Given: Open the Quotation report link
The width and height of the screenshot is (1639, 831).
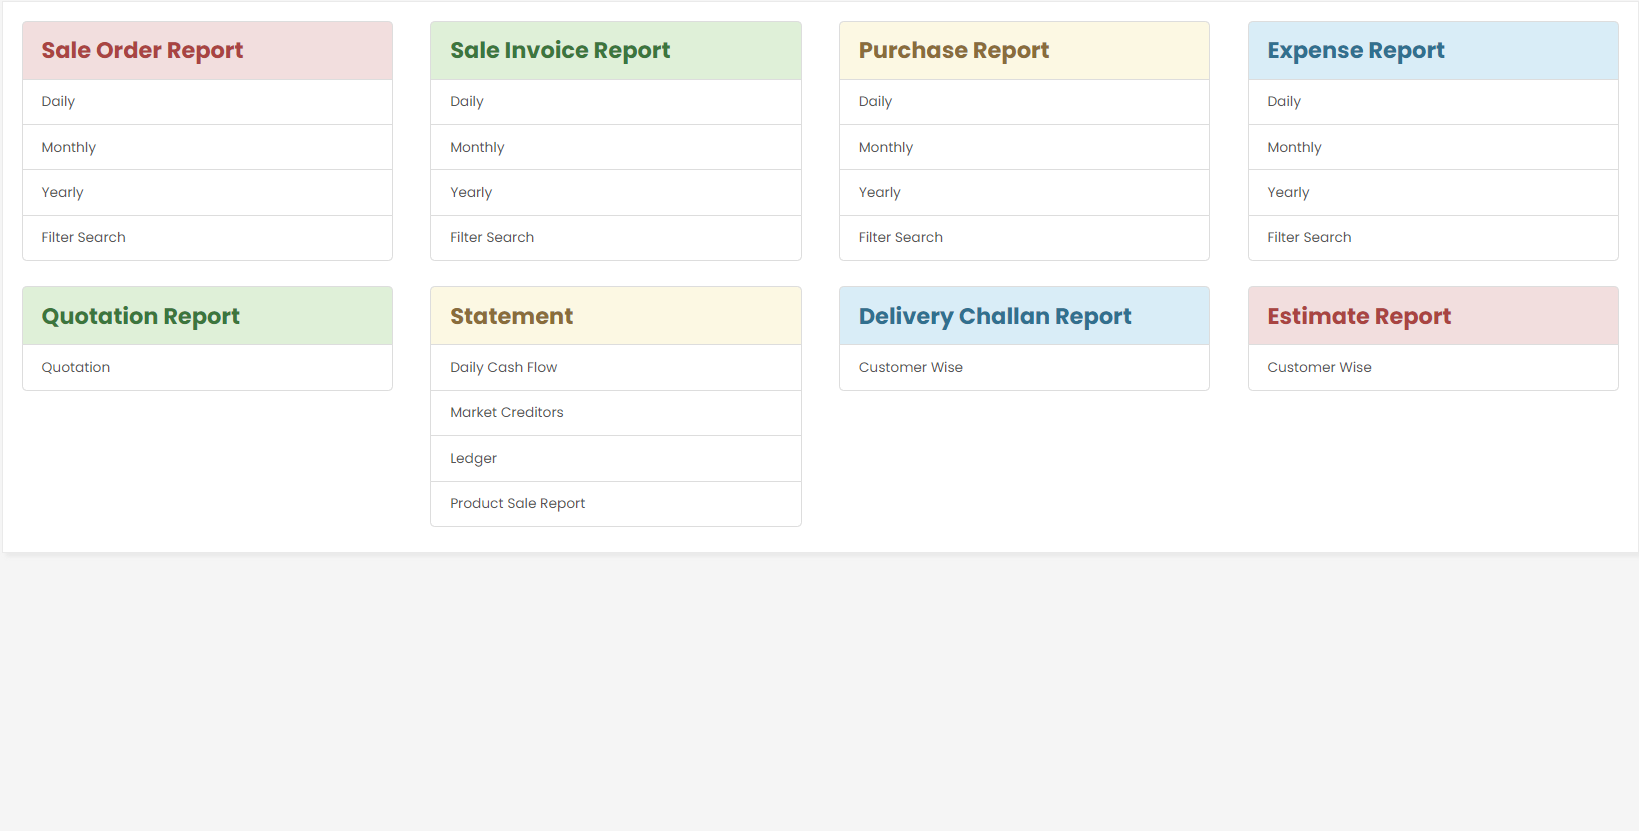Looking at the screenshot, I should pos(76,368).
